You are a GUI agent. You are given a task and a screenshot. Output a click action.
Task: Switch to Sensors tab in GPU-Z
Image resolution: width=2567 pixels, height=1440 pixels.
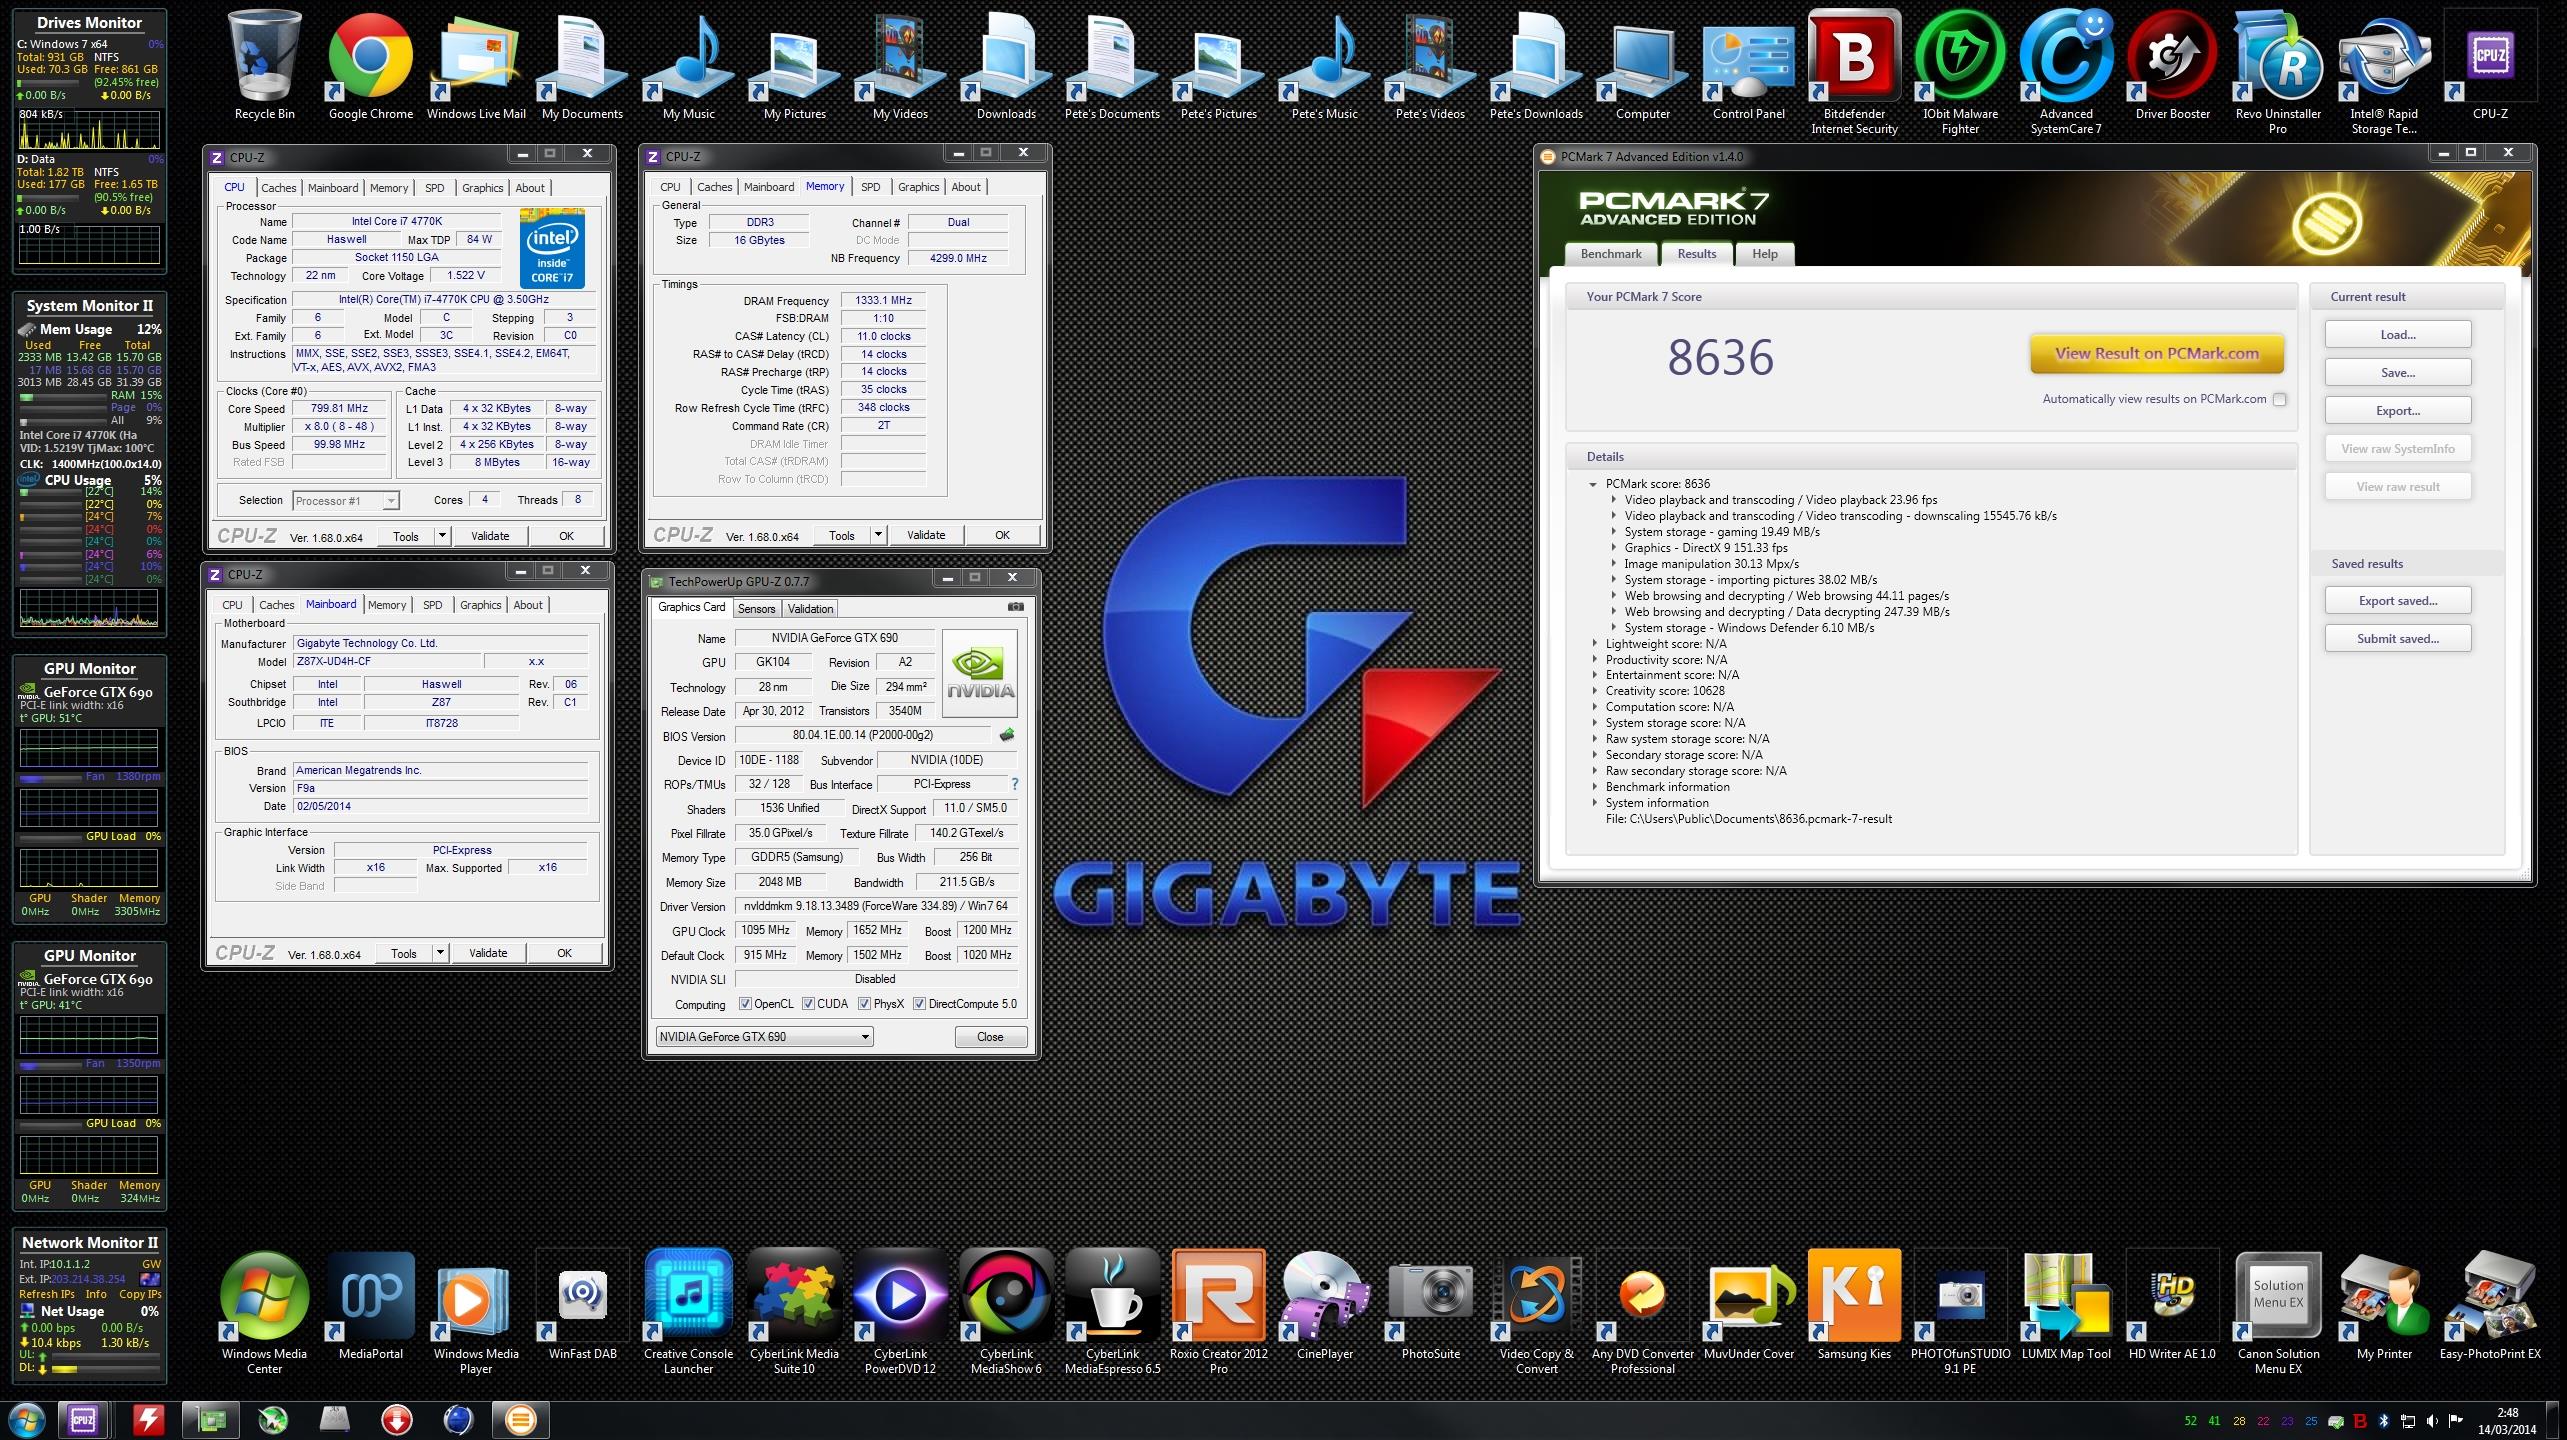(756, 609)
